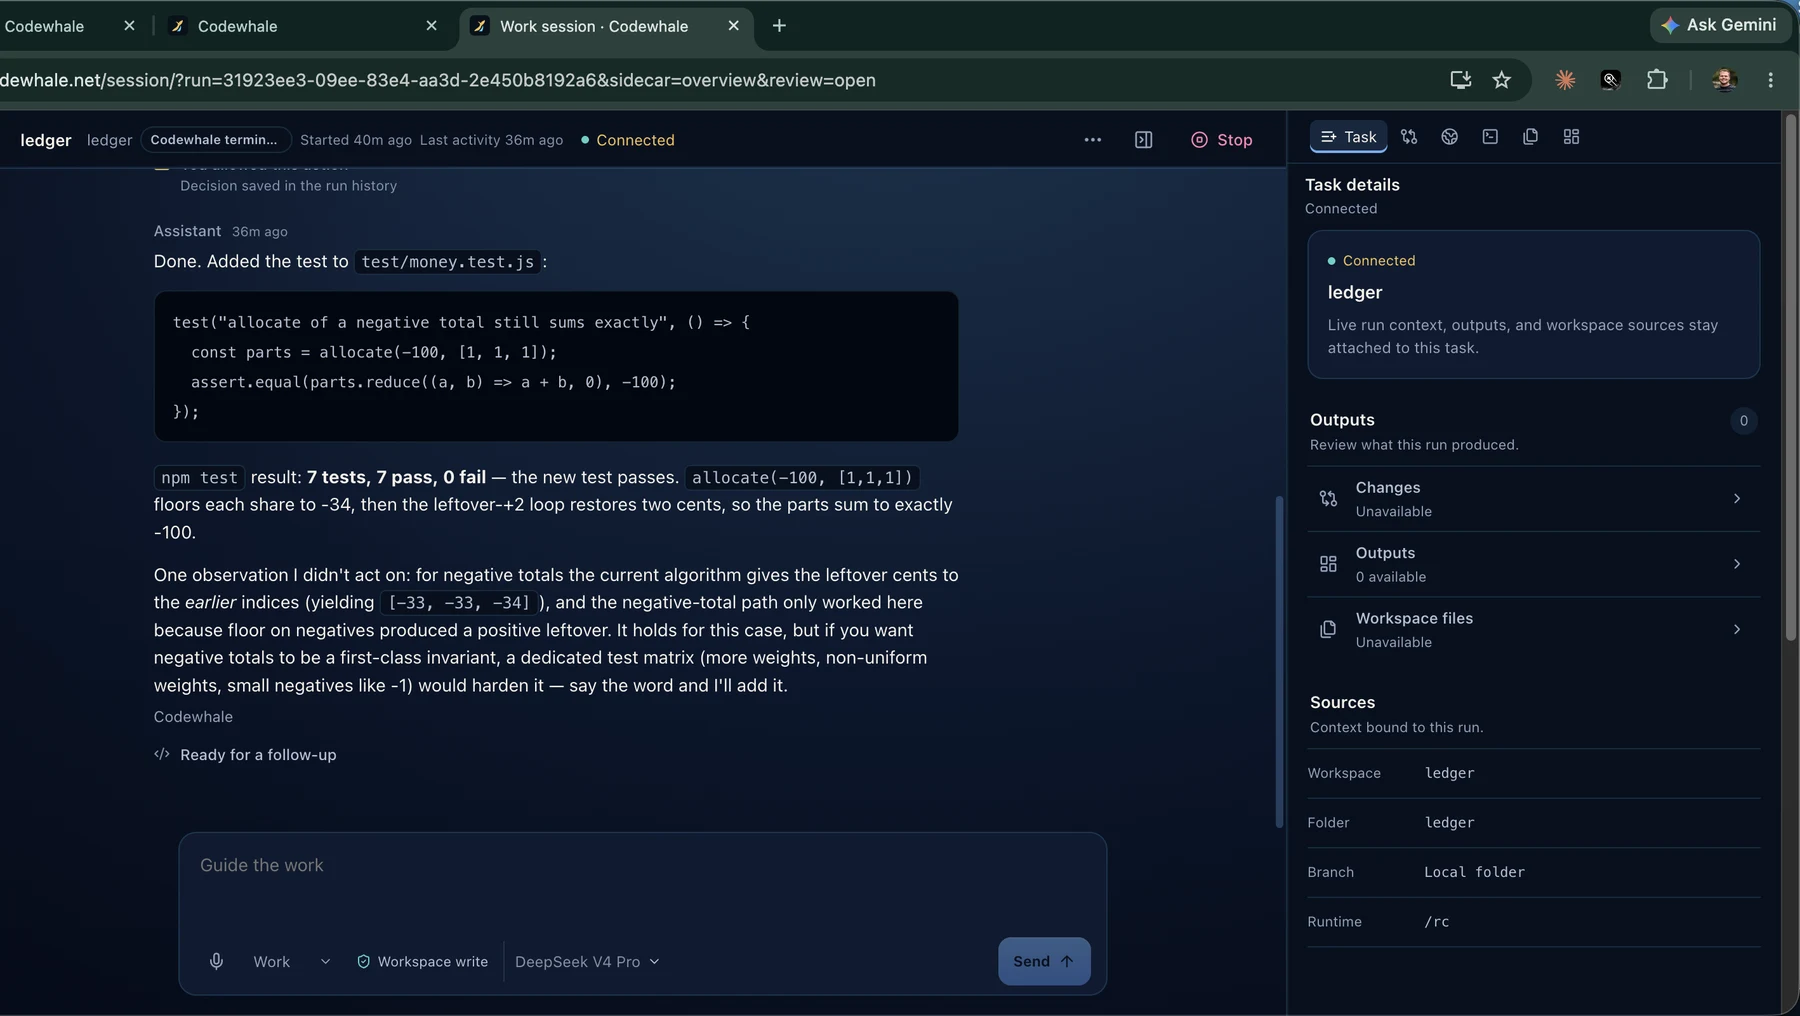Open the outputs grid tab icon in sidecar
Screen dimensions: 1800x1016
[x=1571, y=137]
